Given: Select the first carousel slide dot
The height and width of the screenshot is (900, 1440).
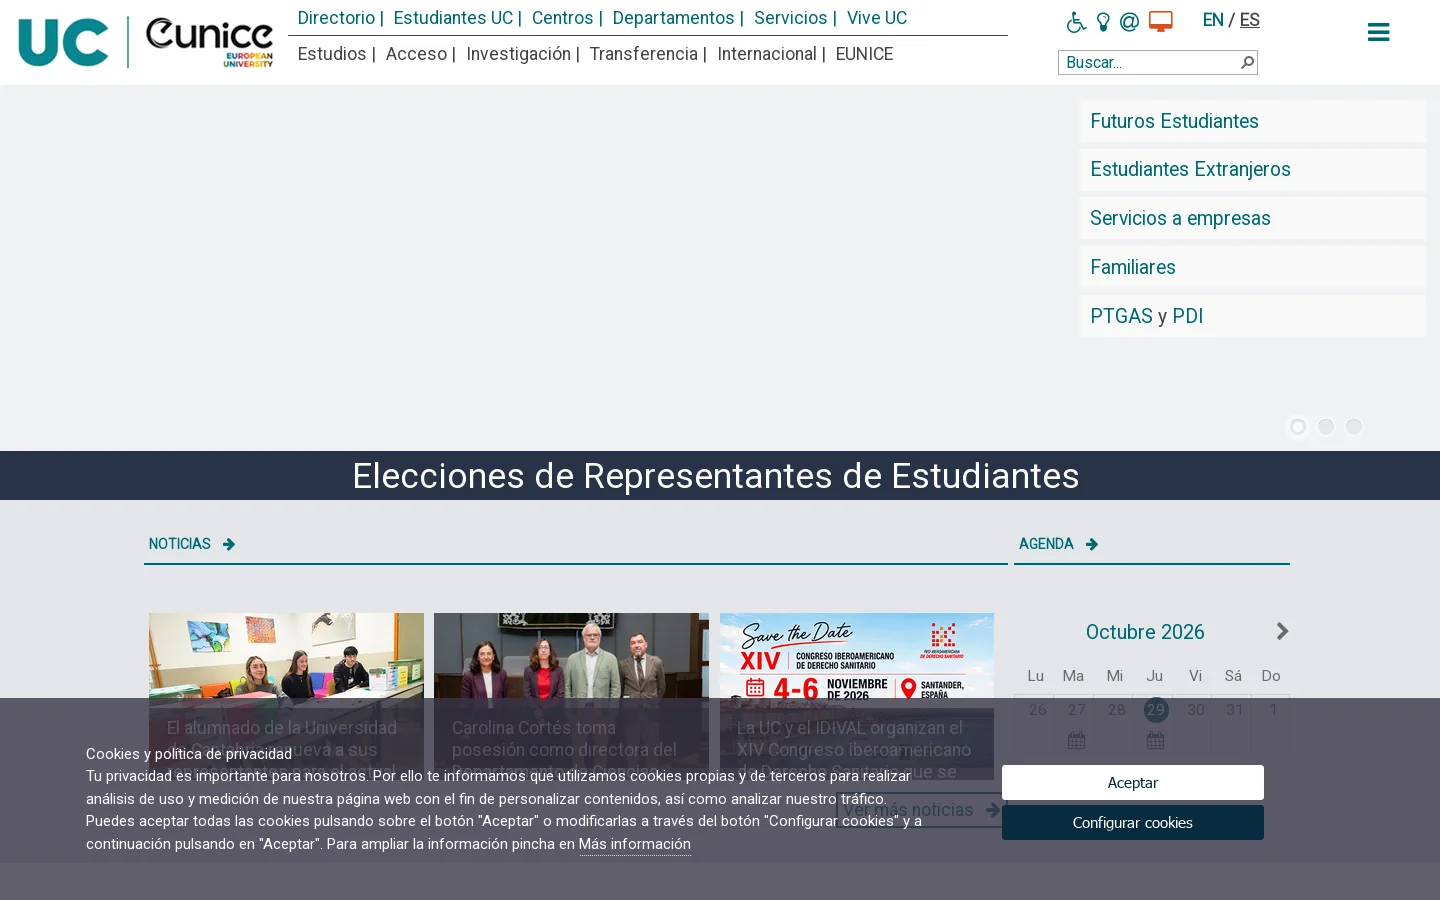Looking at the screenshot, I should [1297, 427].
